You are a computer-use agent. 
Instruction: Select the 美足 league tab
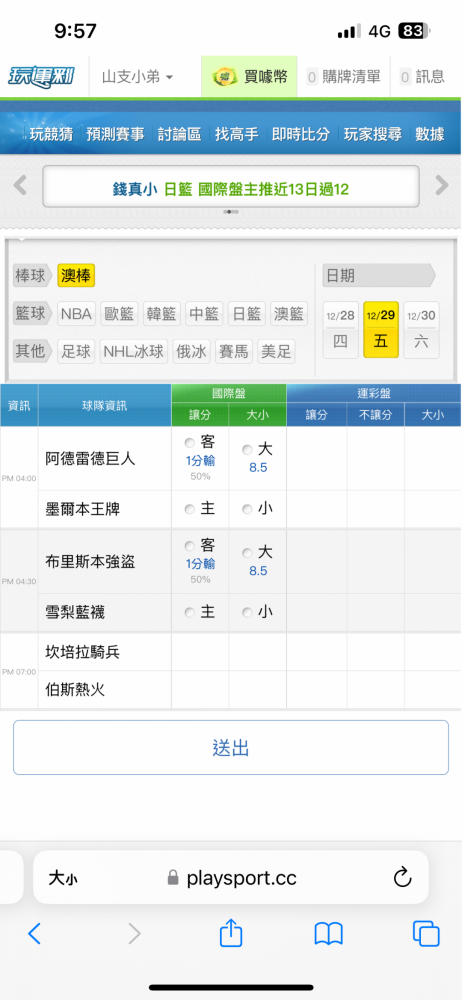[x=276, y=351]
